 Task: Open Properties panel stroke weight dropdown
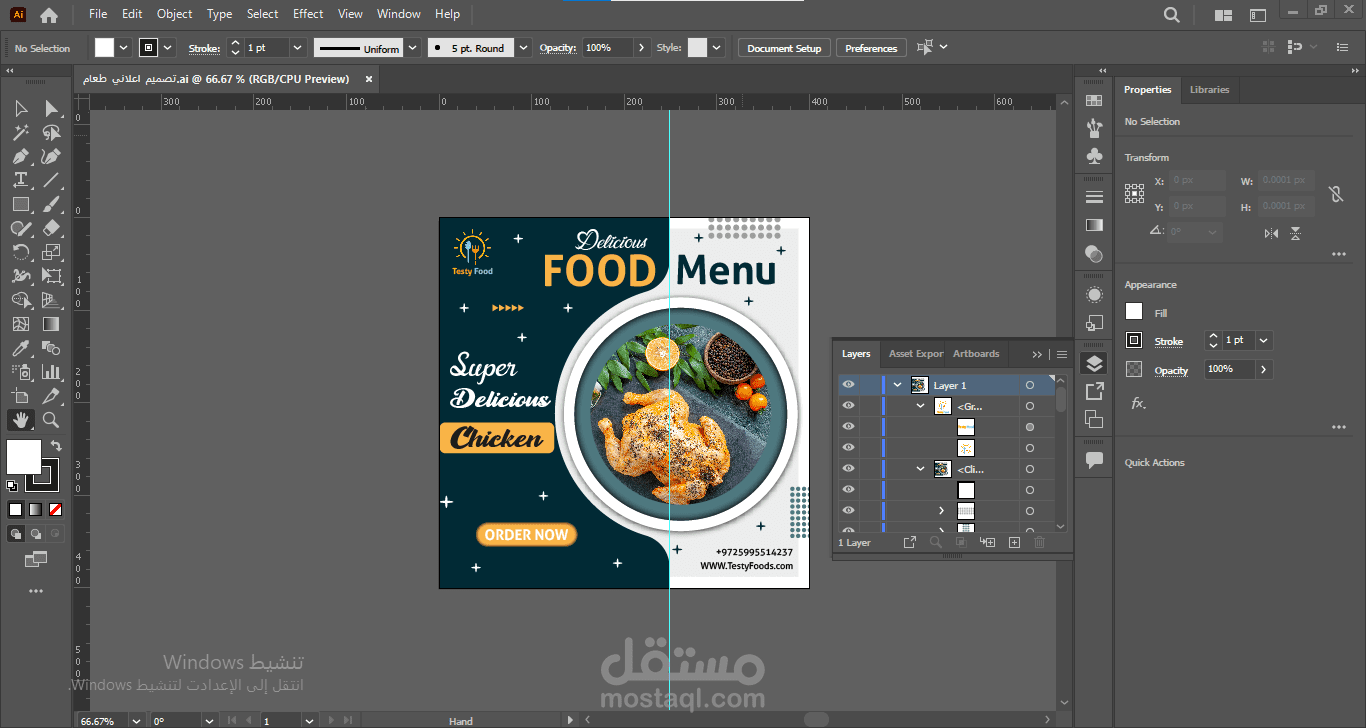pyautogui.click(x=1264, y=340)
